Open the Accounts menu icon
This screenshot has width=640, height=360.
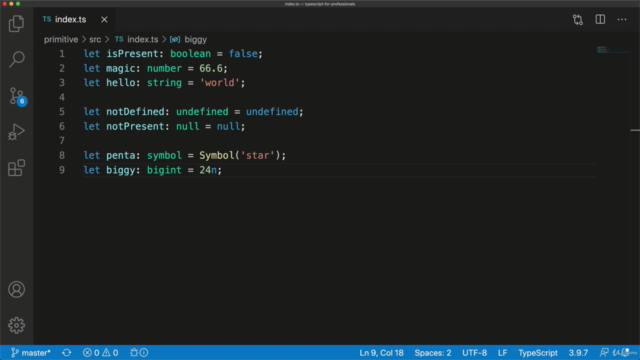click(x=16, y=289)
